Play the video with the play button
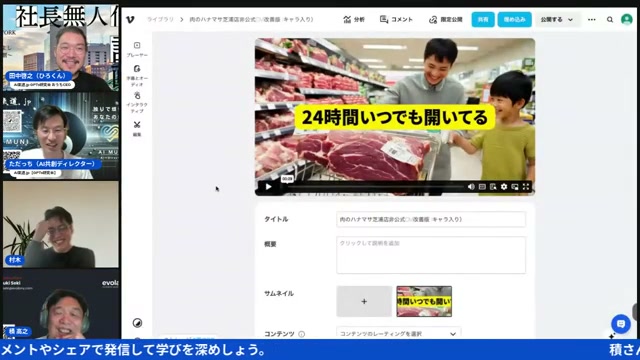Screen dimensions: 640x360 (269, 187)
